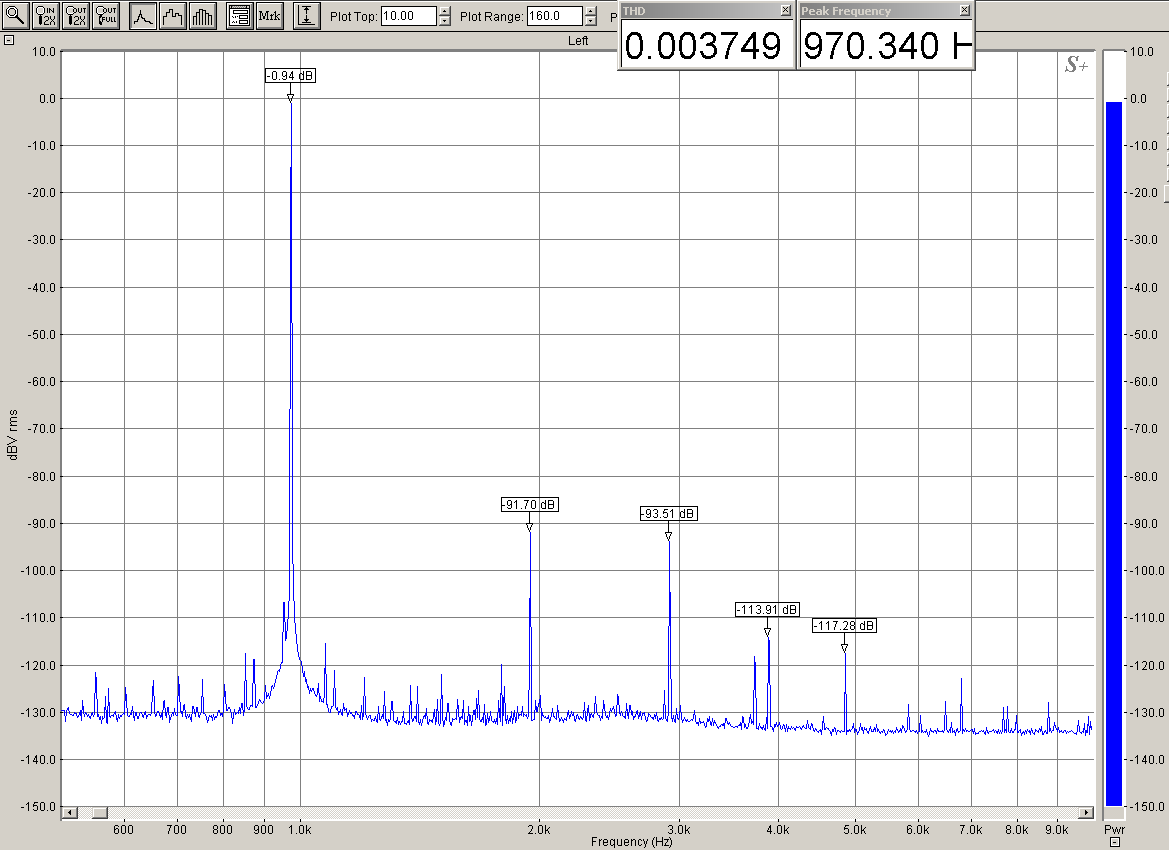Increase Plot Range with up arrow

click(x=591, y=11)
